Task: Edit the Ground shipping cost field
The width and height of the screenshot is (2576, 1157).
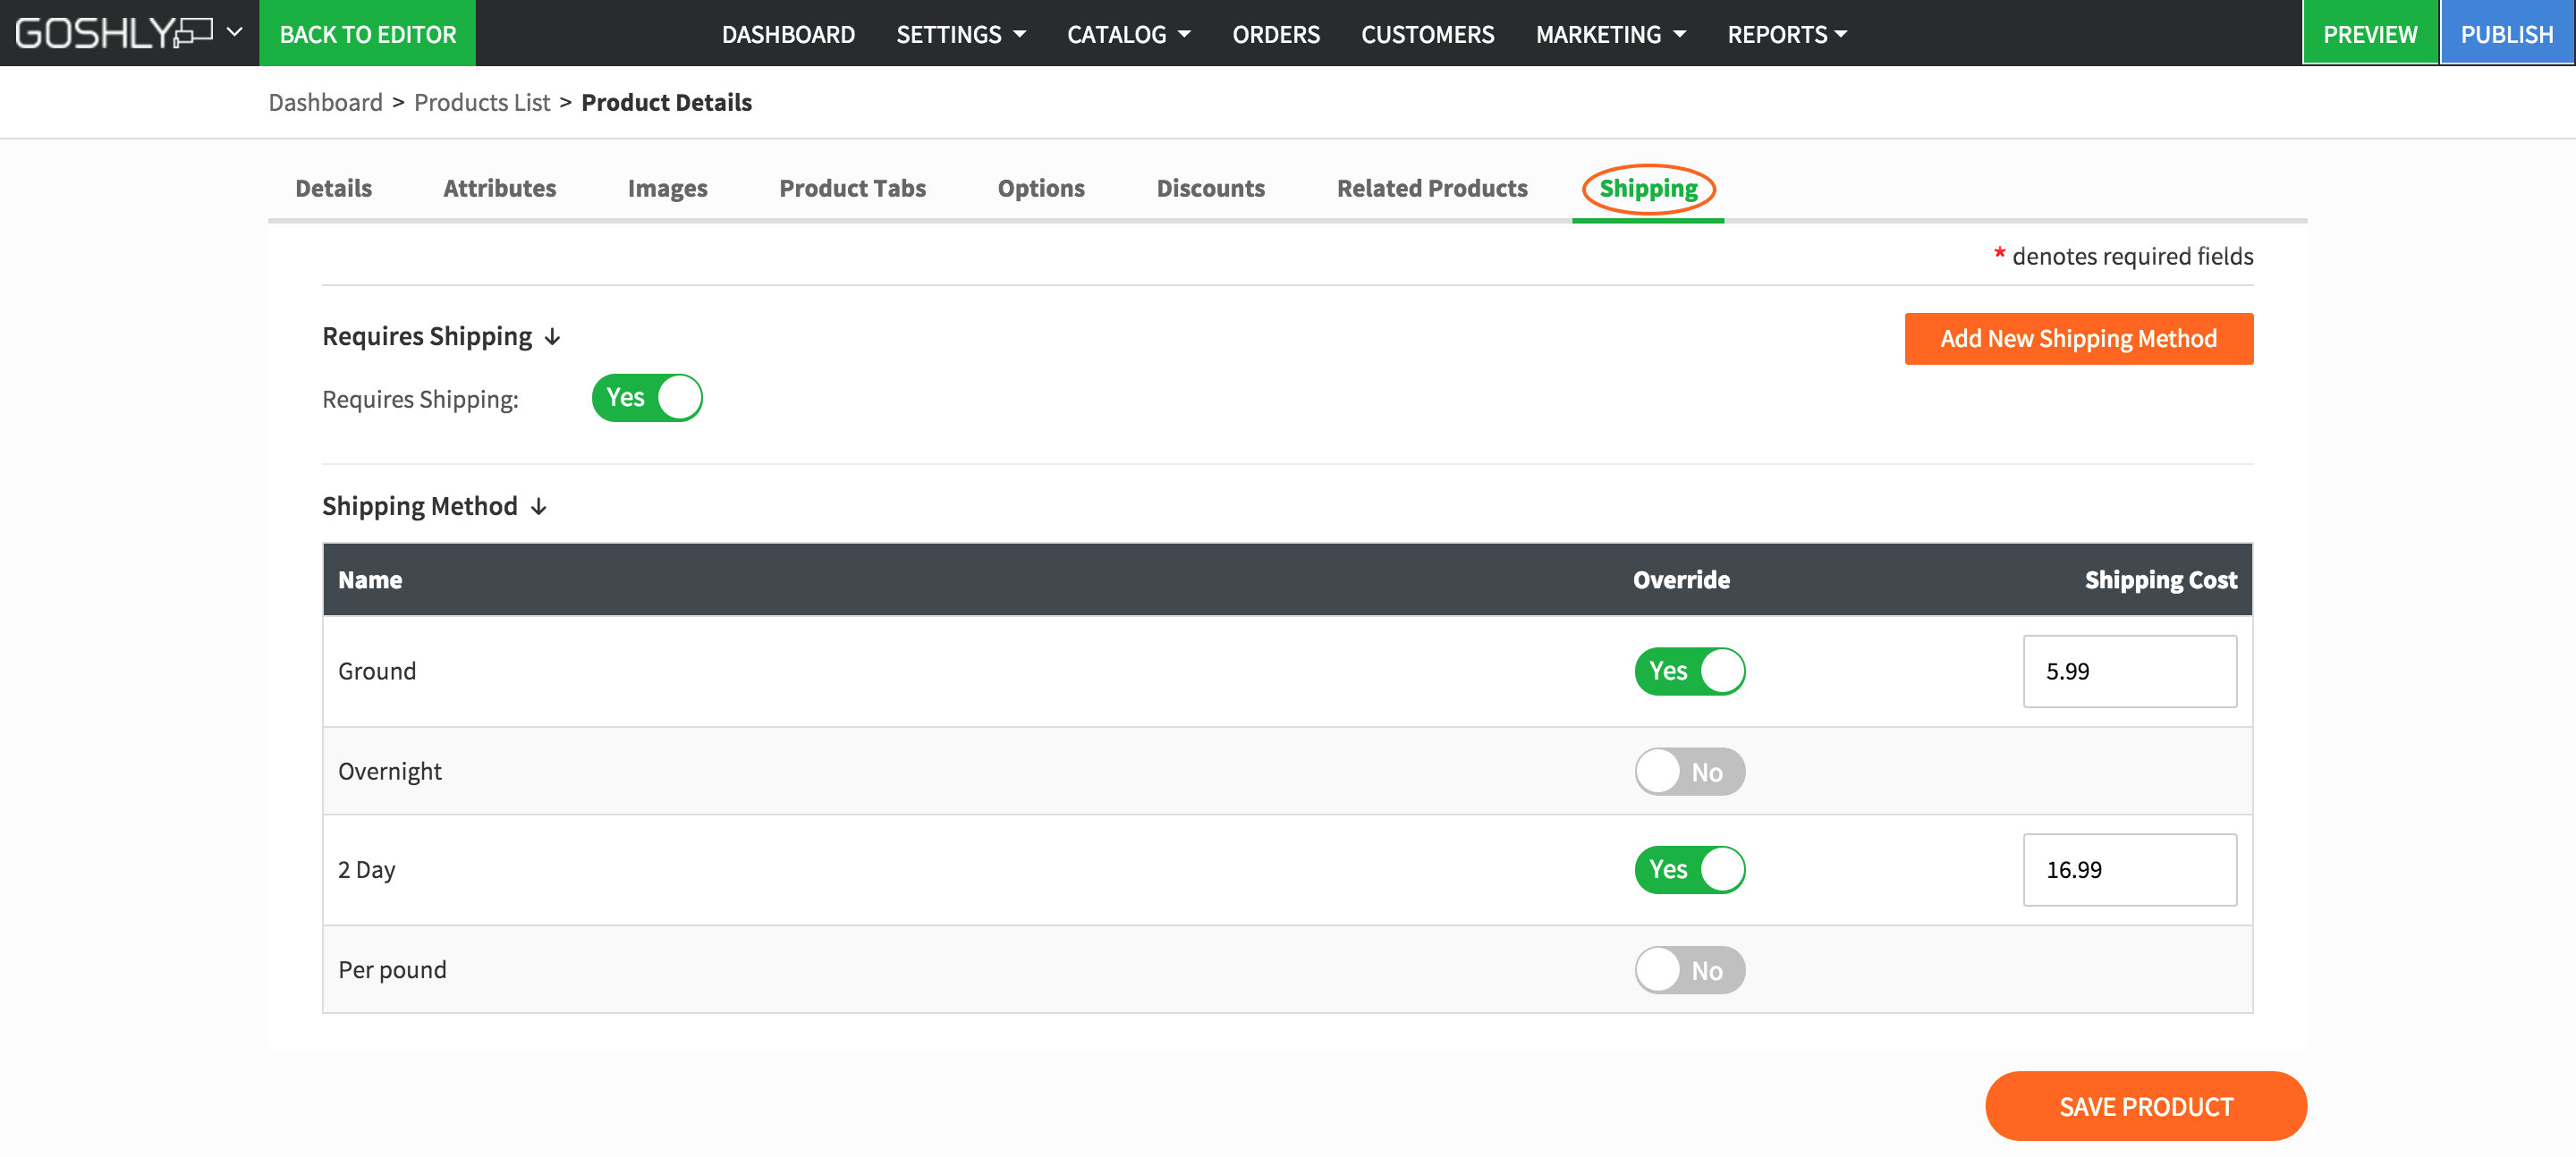Action: (x=2129, y=671)
